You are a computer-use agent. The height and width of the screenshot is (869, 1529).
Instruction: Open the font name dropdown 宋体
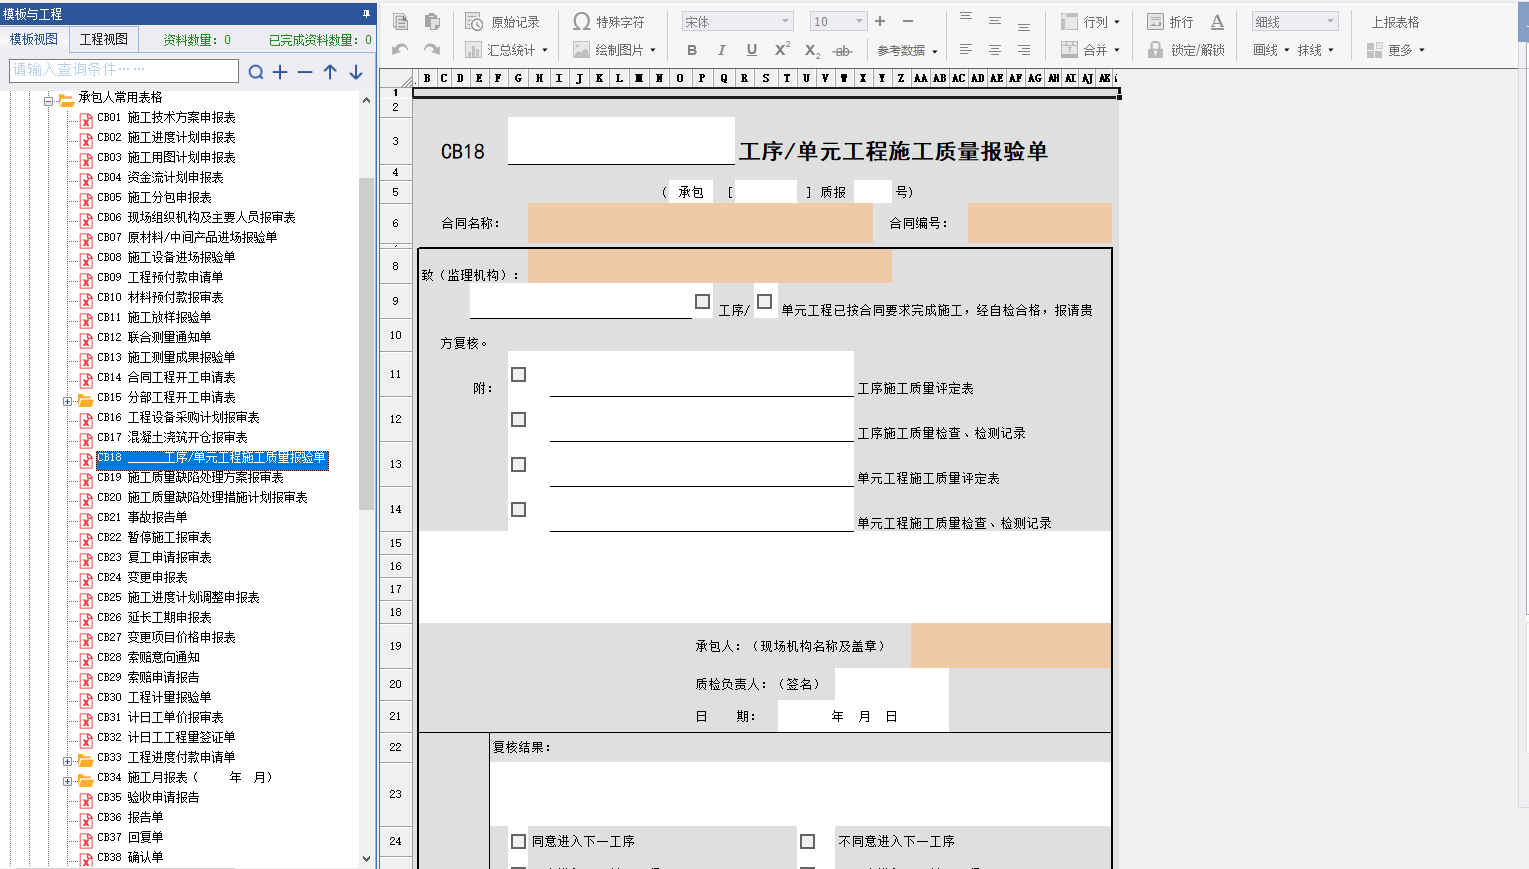point(738,21)
